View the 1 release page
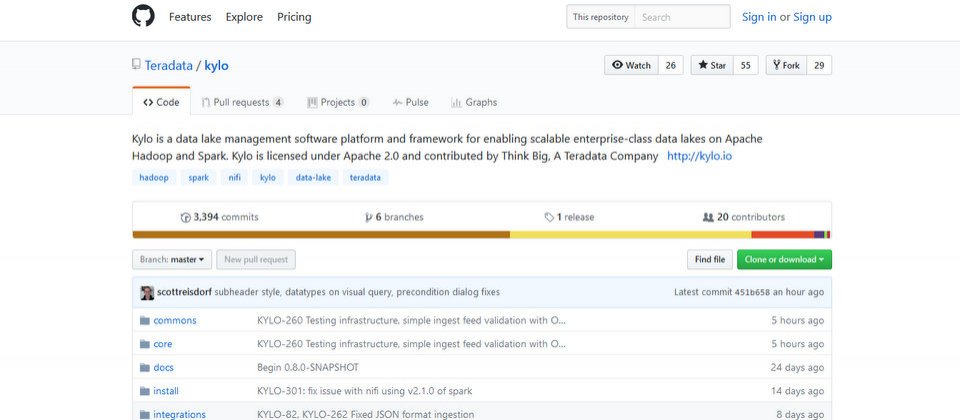 569,217
